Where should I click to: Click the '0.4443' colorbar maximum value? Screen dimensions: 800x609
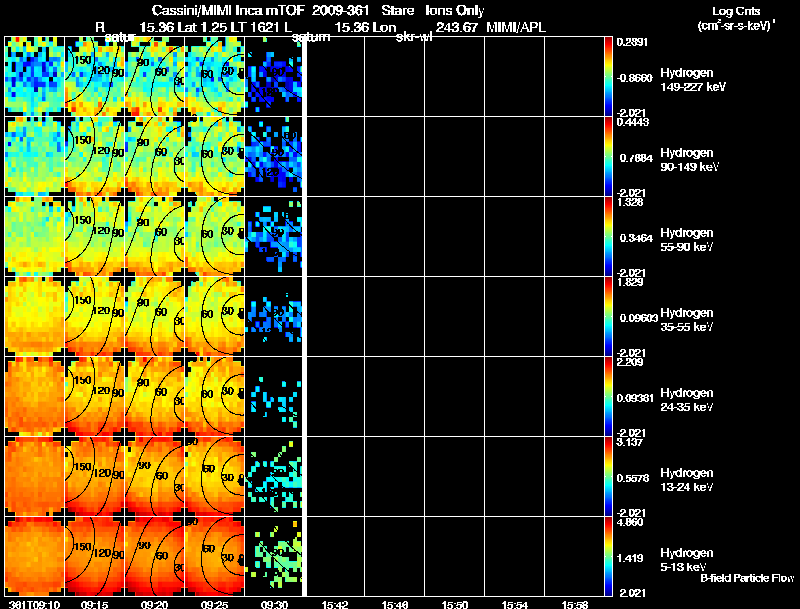[x=633, y=122]
